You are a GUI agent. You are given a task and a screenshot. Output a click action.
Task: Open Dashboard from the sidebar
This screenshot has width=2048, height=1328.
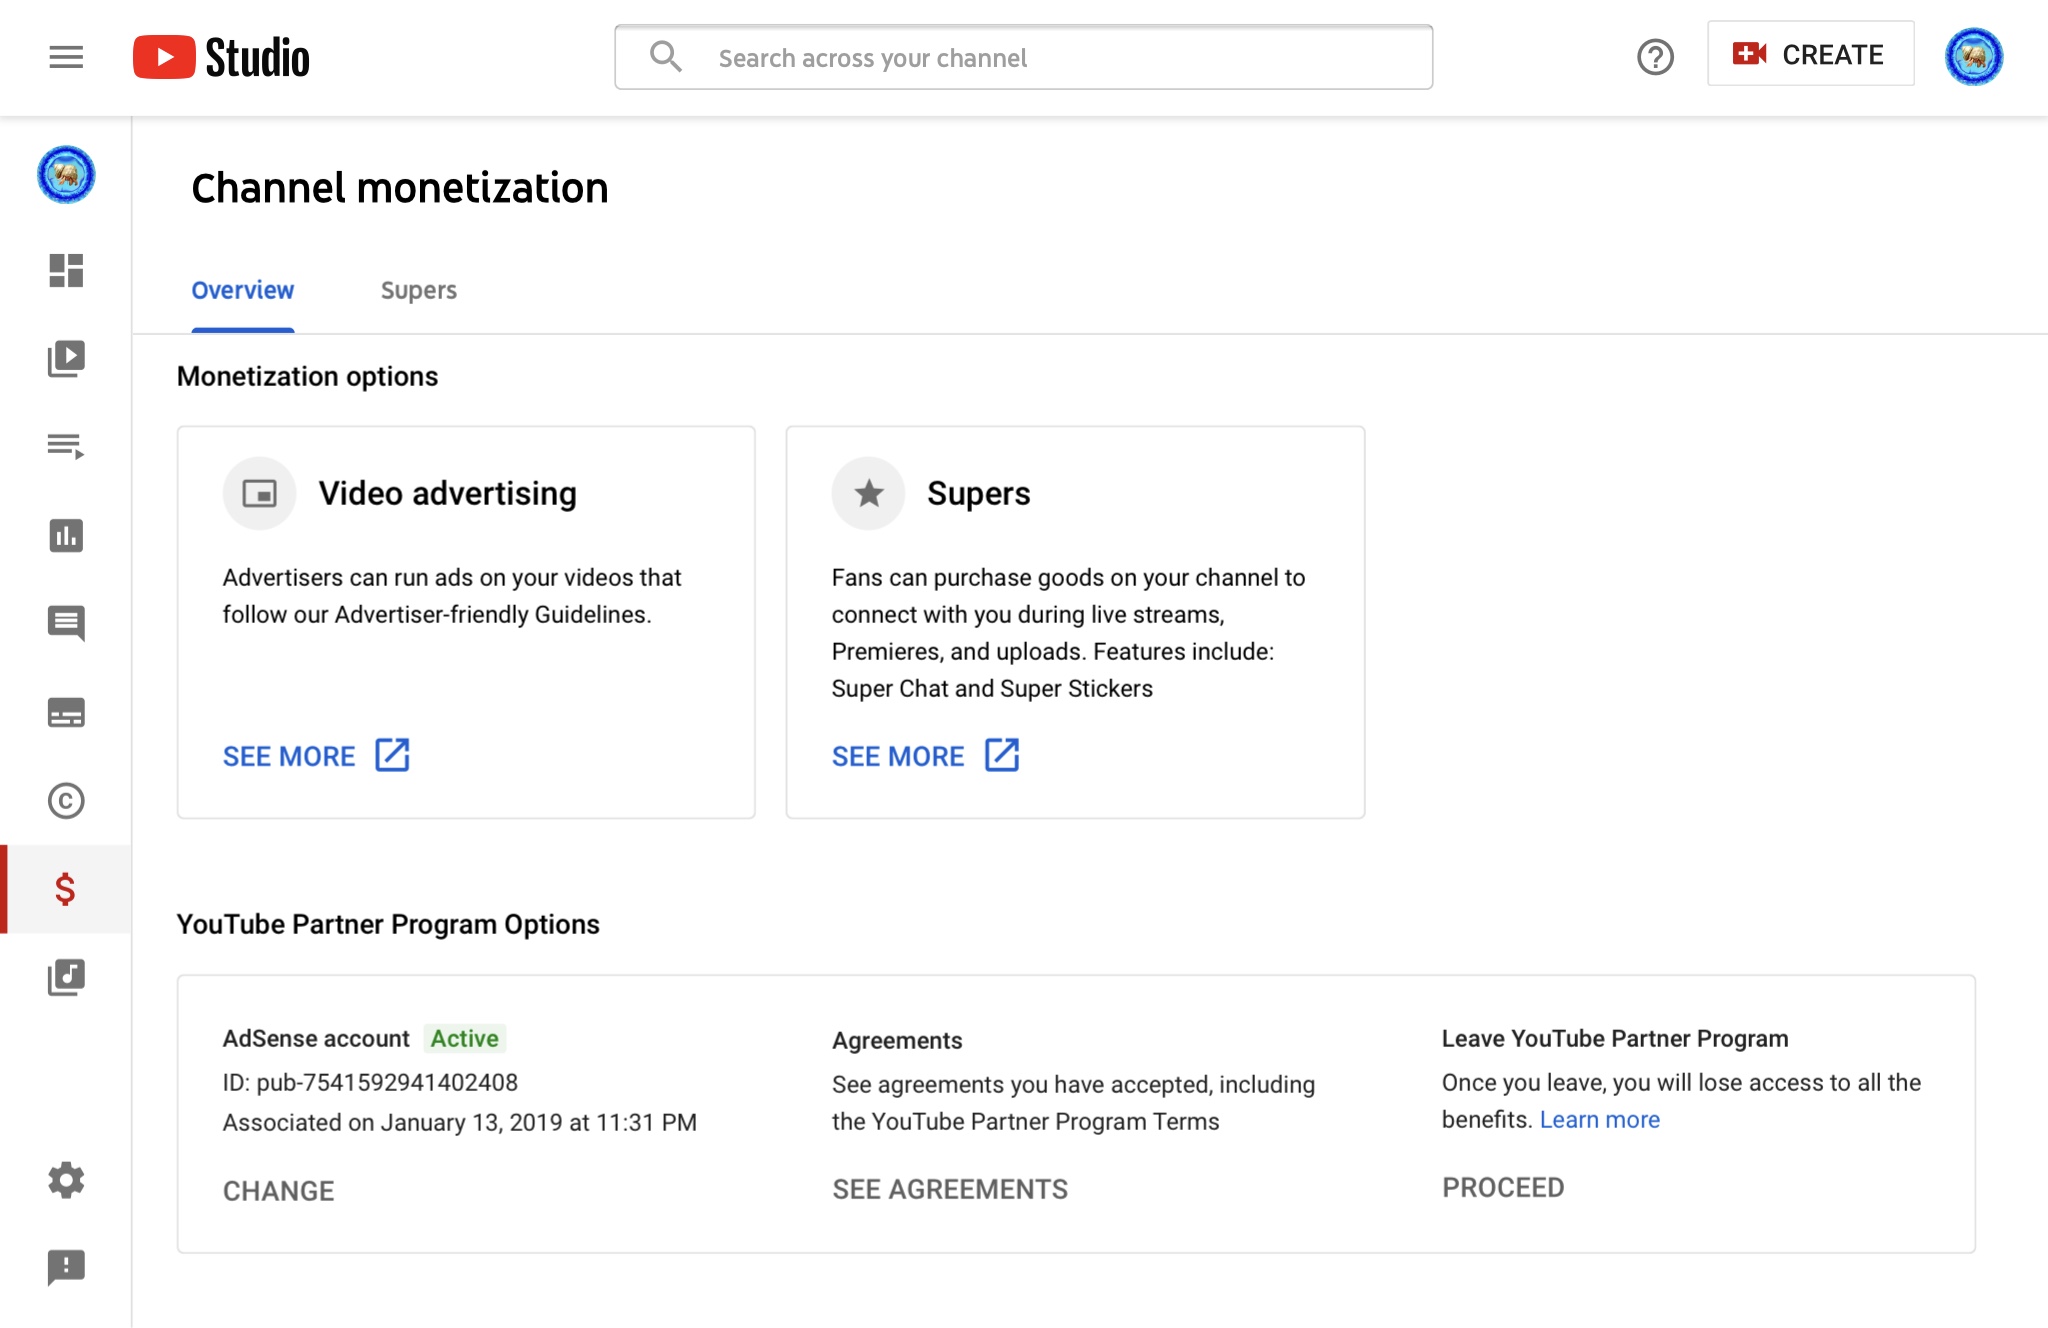66,270
